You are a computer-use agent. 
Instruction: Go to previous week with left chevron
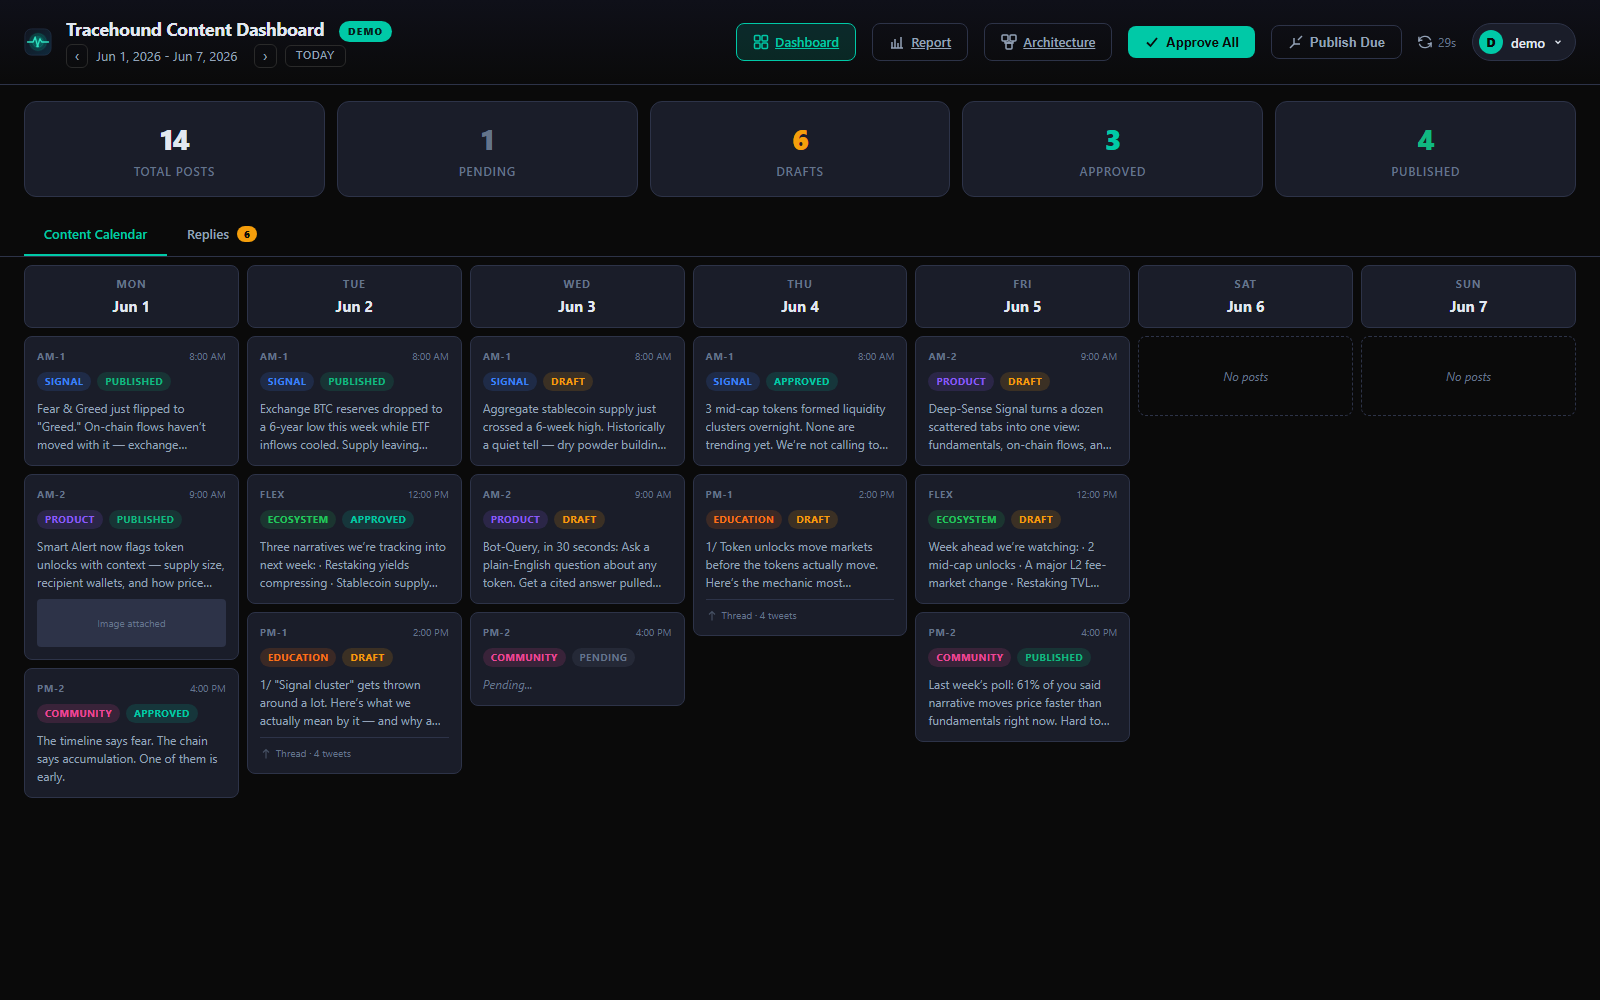(x=77, y=56)
